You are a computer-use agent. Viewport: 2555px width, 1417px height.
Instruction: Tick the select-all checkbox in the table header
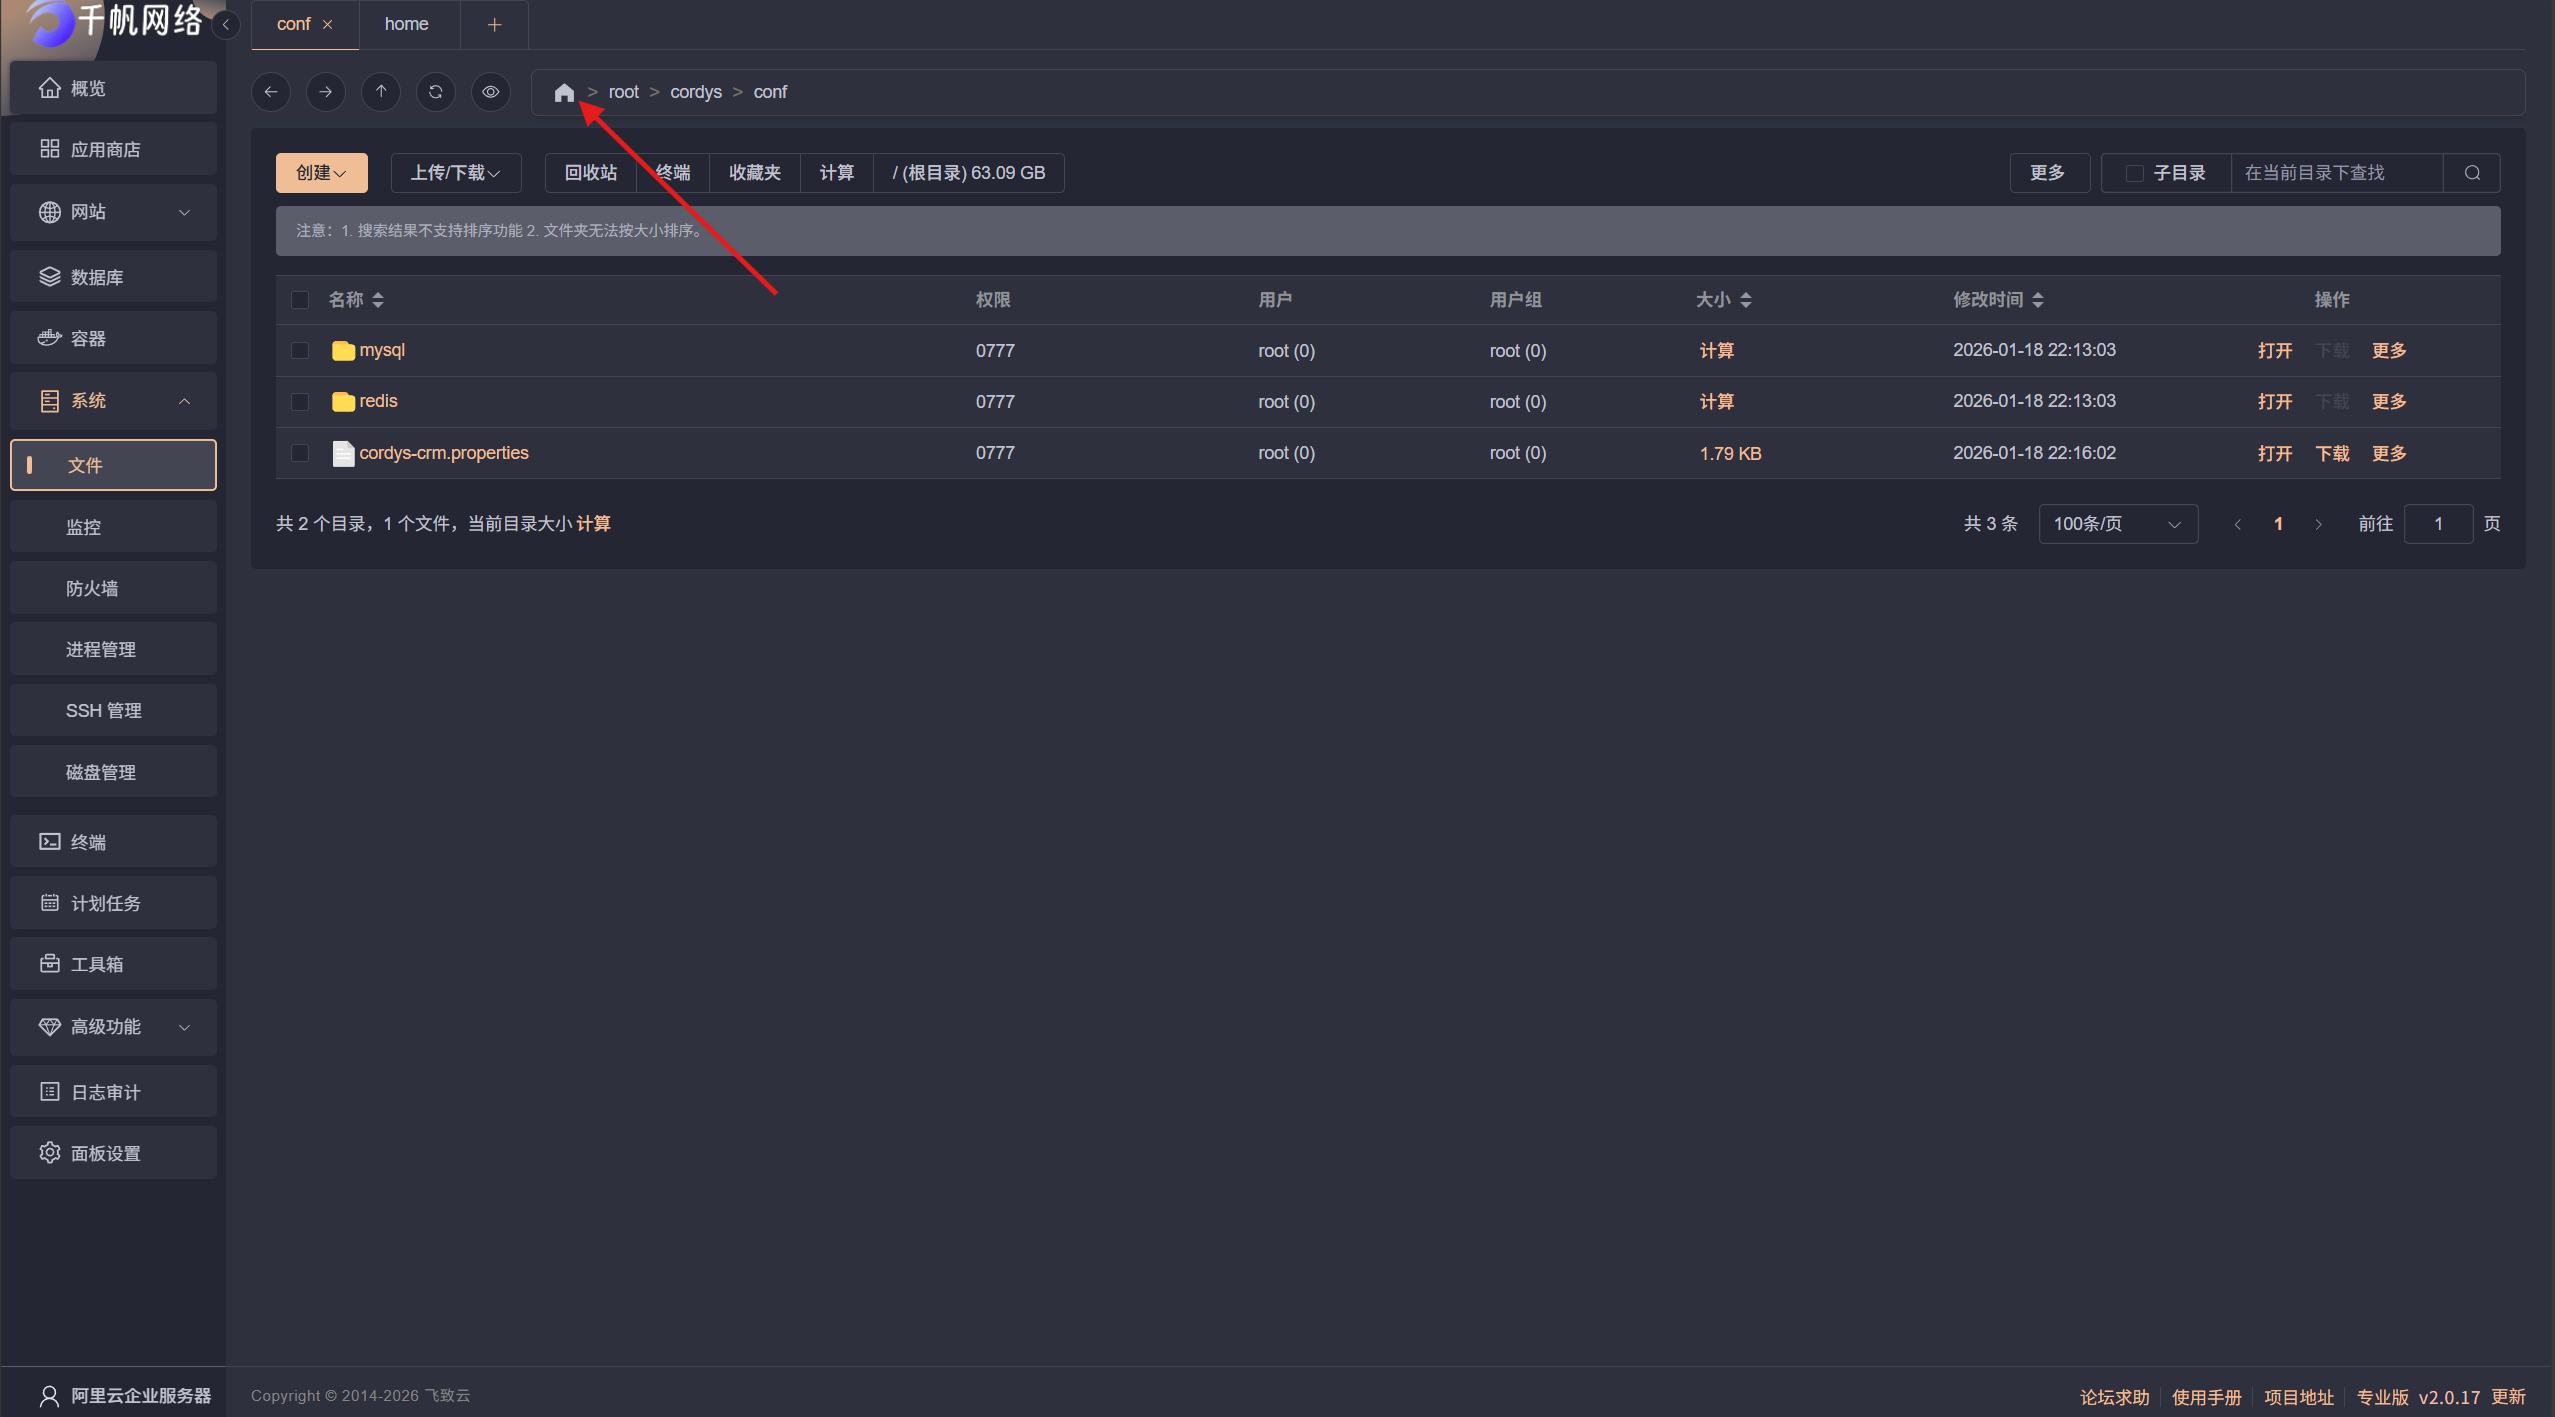click(x=300, y=300)
